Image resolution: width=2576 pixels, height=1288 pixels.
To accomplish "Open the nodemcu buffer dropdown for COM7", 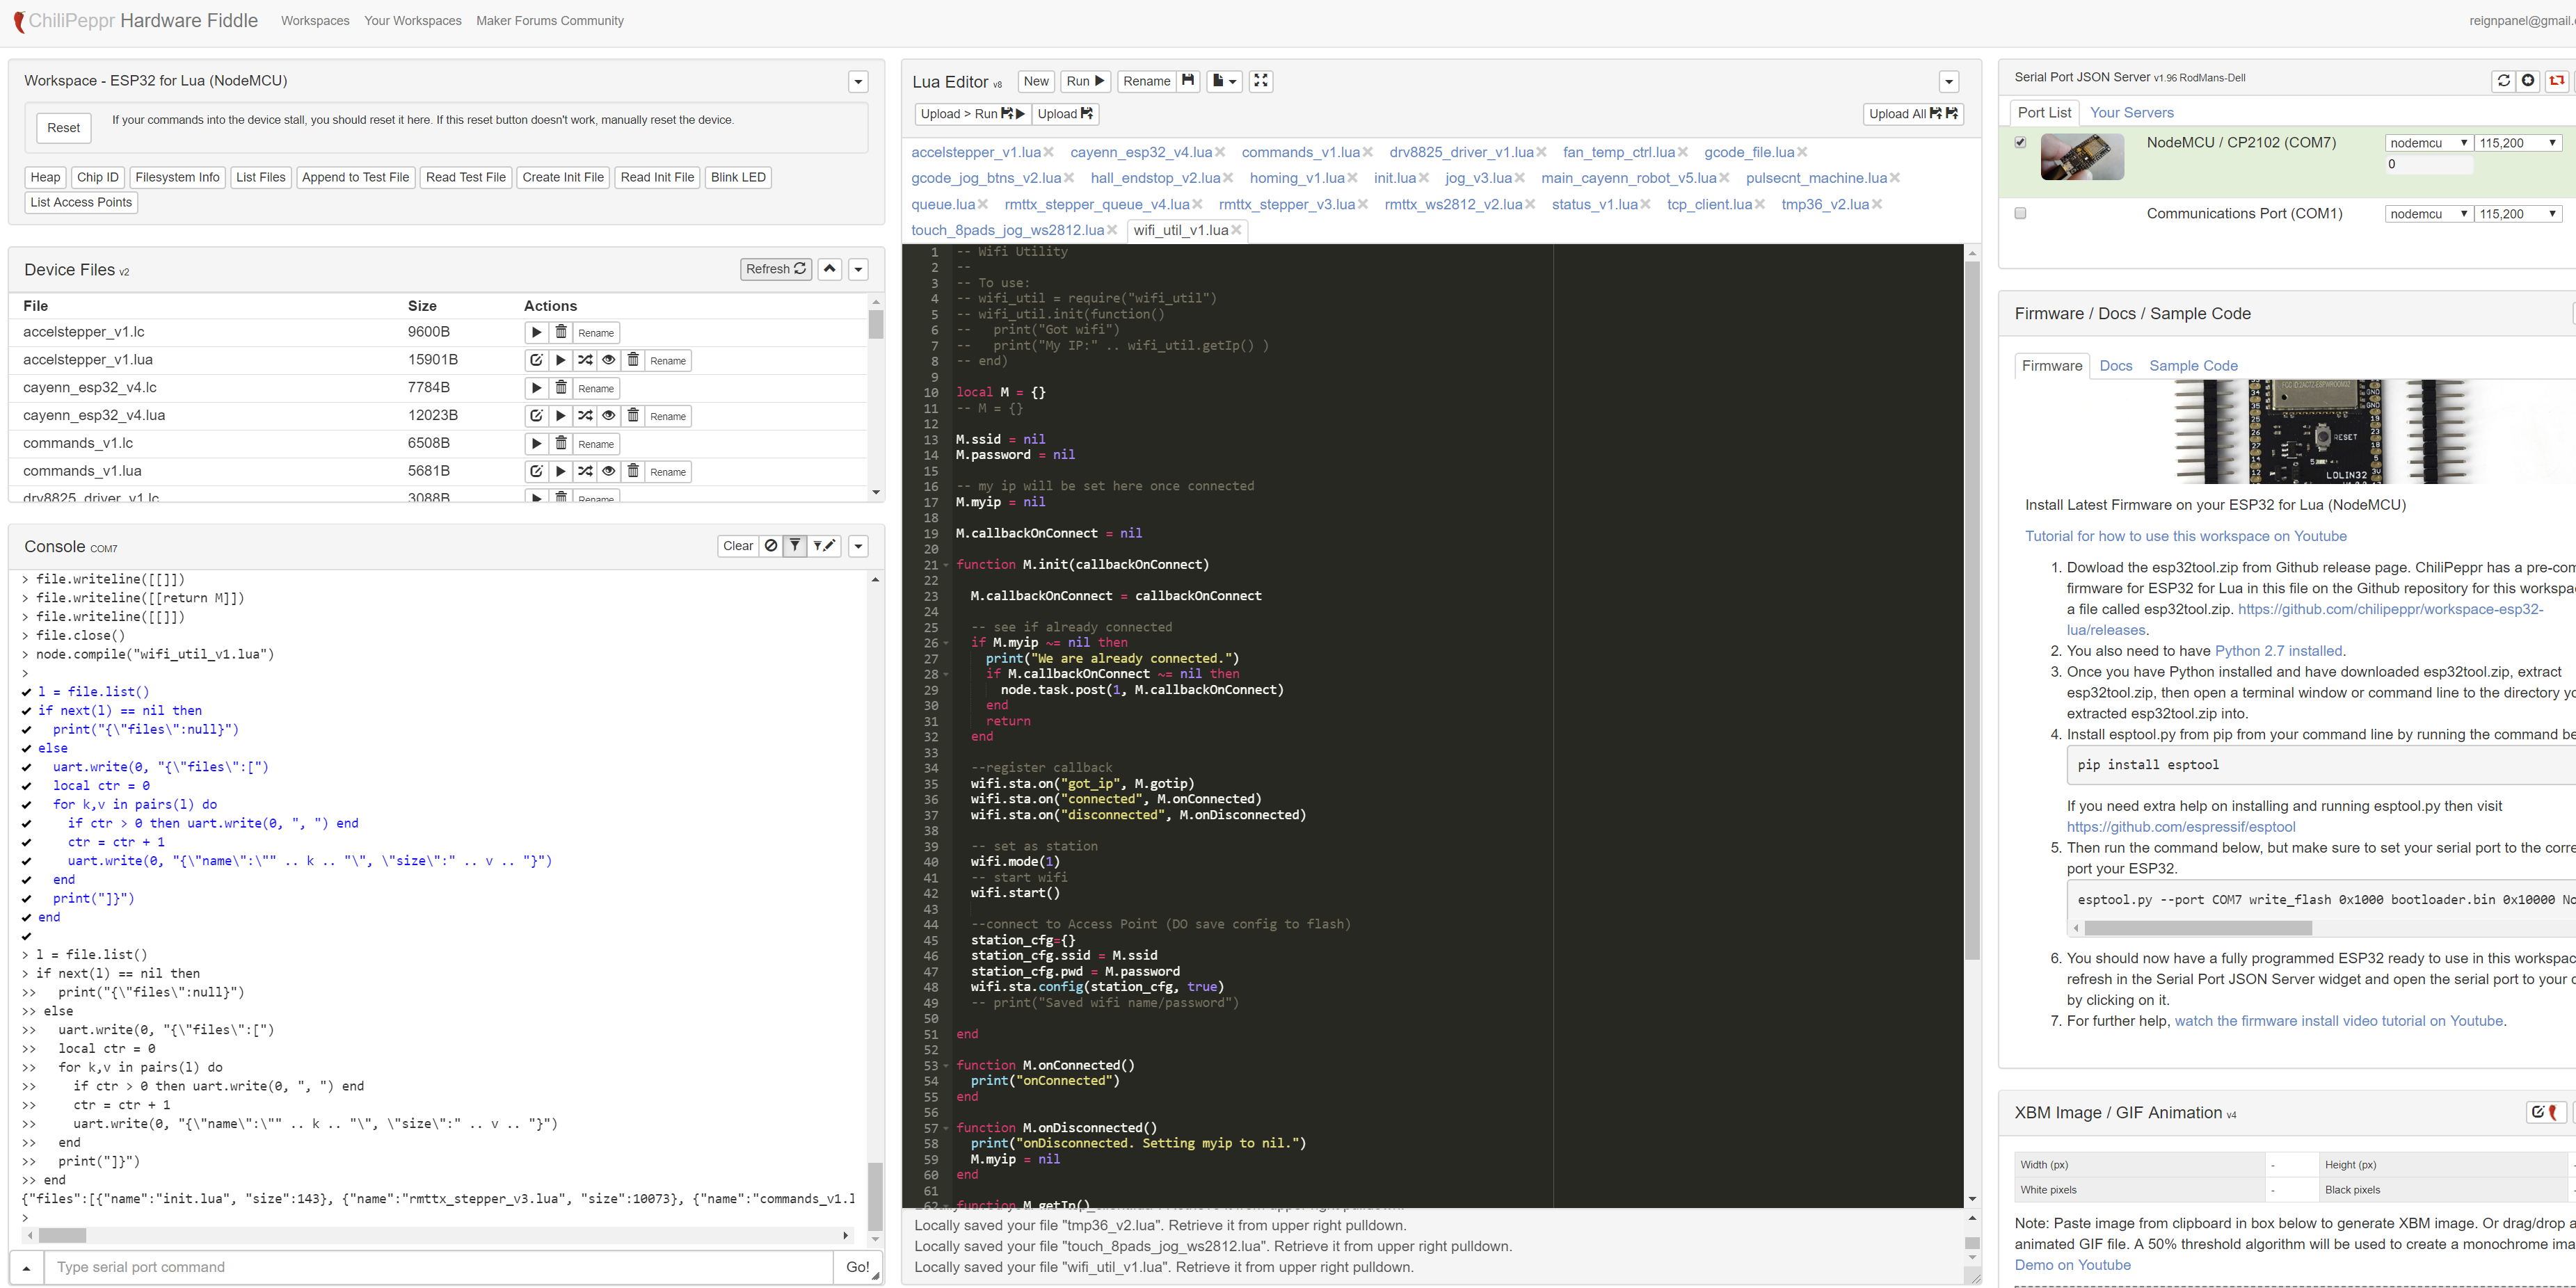I will [x=2428, y=143].
